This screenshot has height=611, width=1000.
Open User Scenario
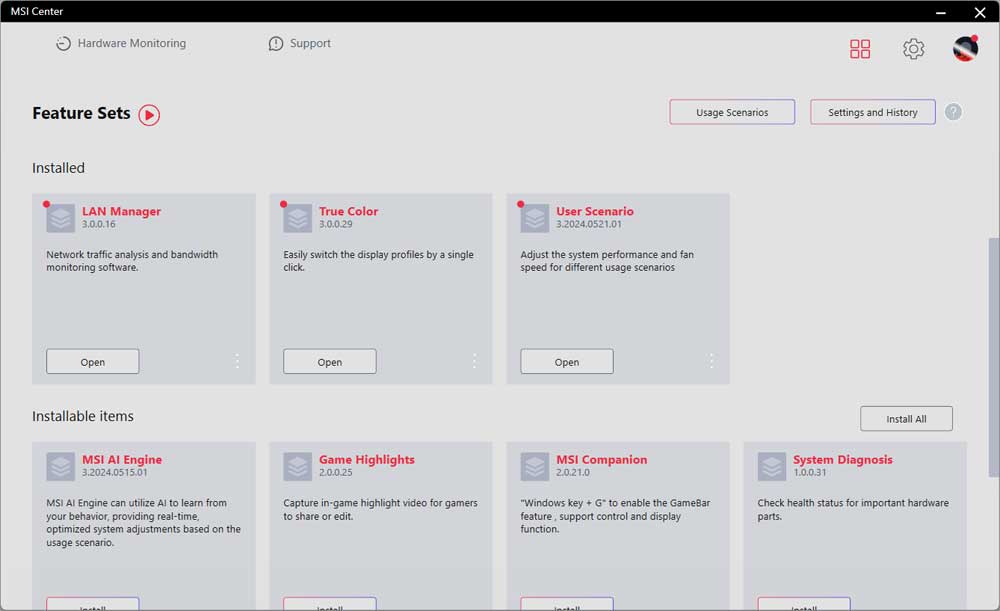pyautogui.click(x=567, y=362)
